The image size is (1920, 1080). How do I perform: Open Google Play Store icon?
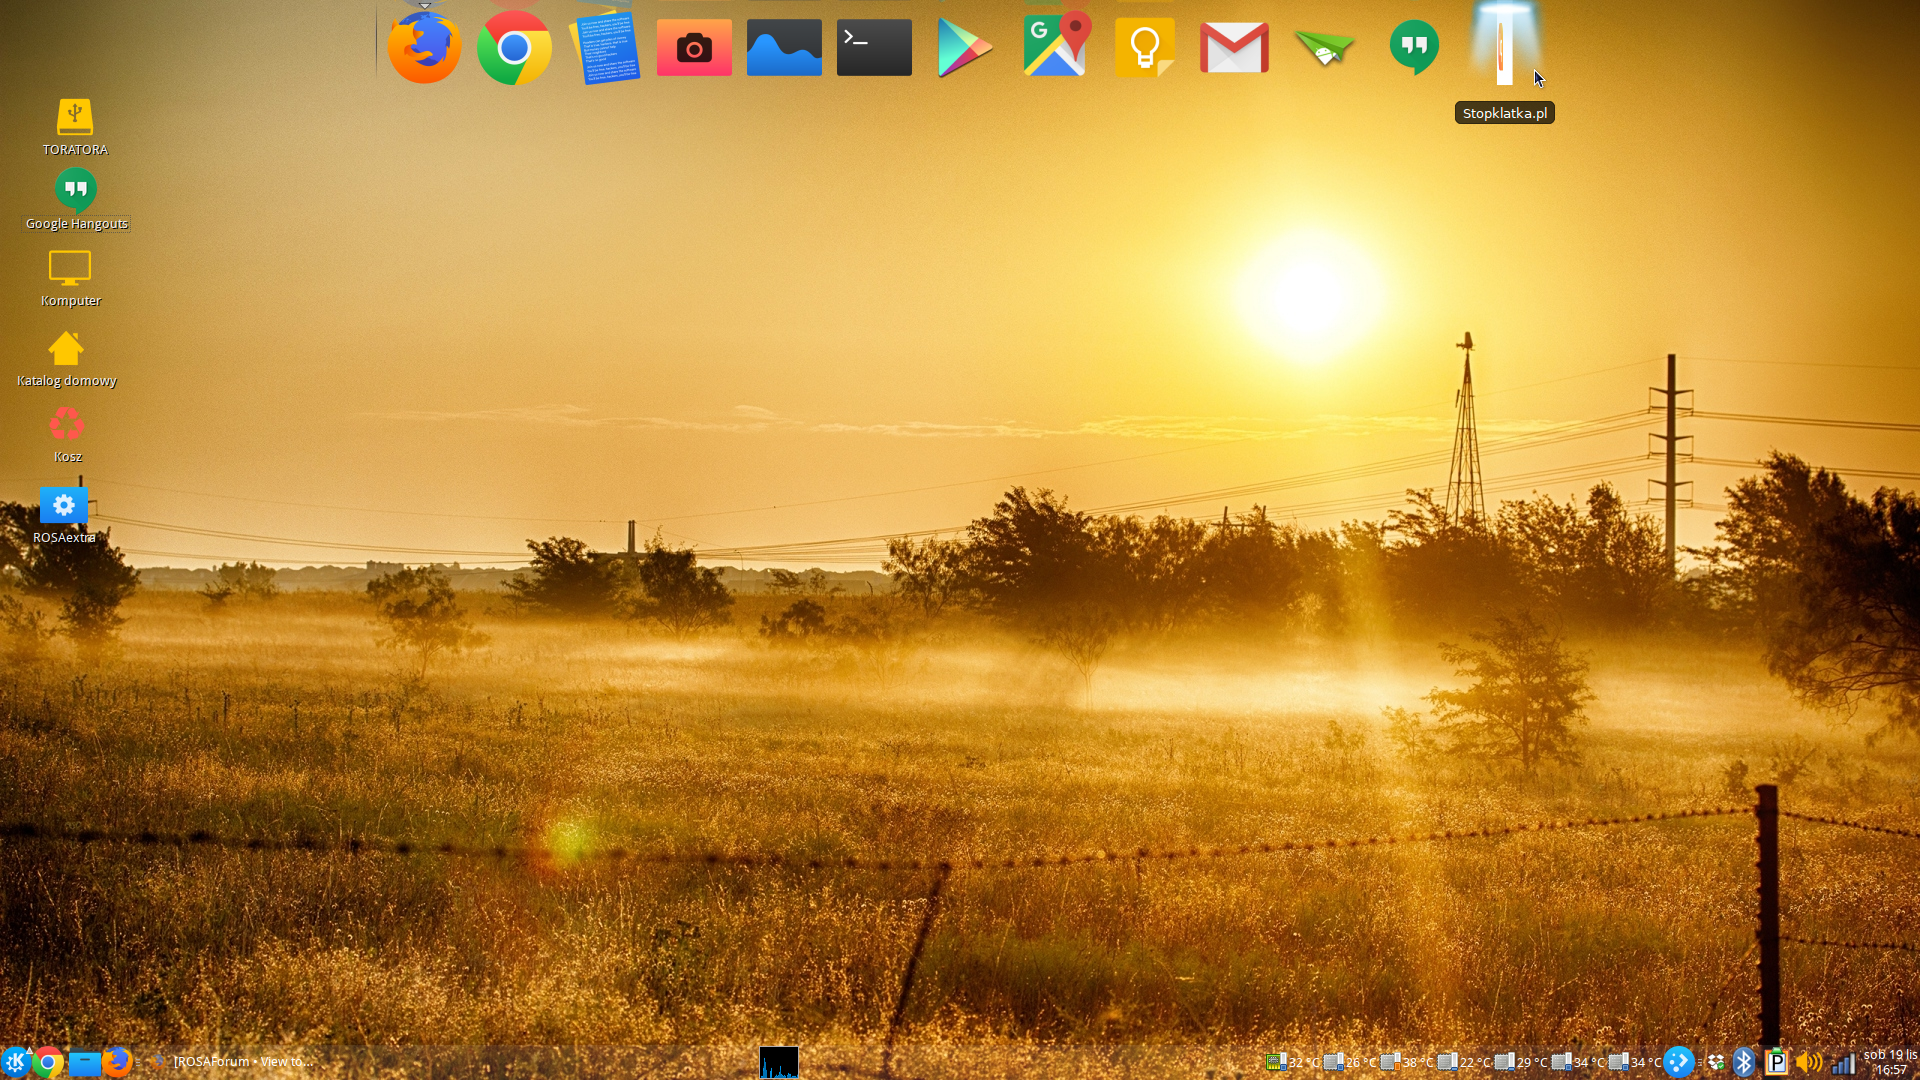click(964, 47)
